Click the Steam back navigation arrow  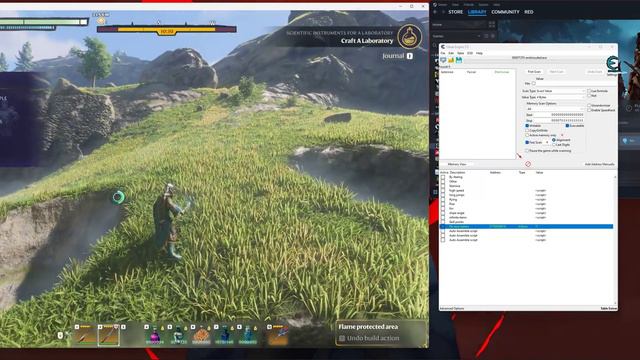pyautogui.click(x=435, y=12)
